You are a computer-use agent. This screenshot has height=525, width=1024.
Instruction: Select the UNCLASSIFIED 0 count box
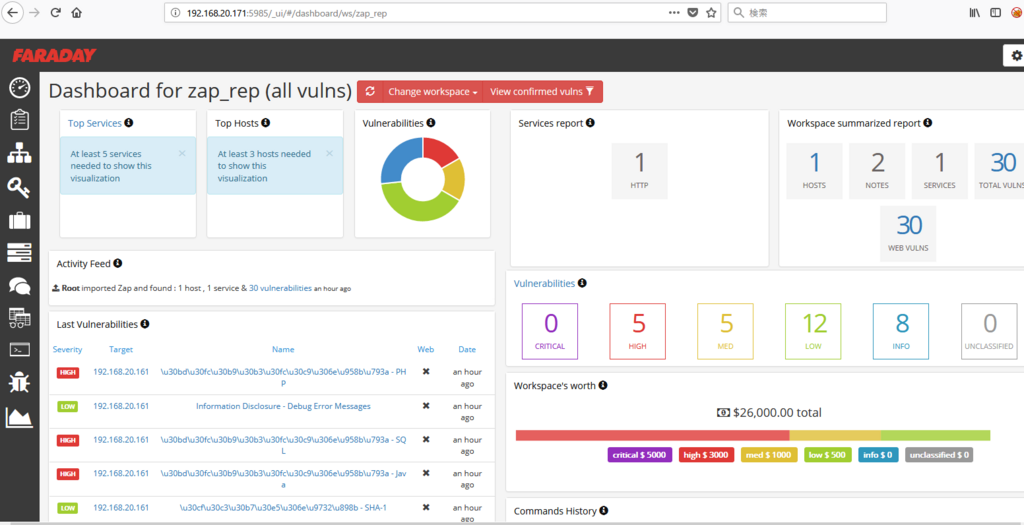click(x=989, y=331)
